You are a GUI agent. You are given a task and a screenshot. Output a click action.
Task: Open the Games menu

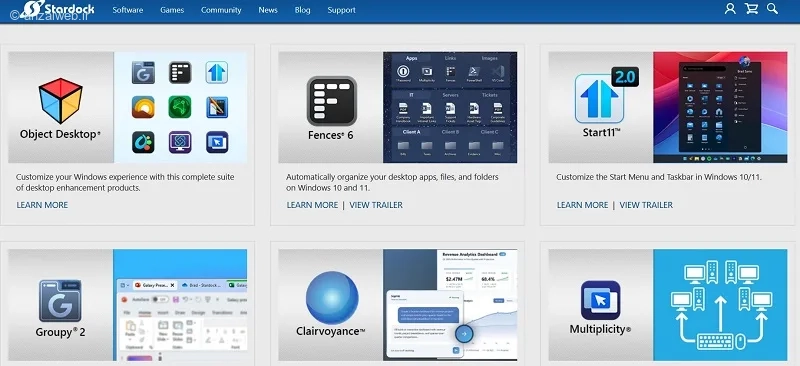[172, 10]
